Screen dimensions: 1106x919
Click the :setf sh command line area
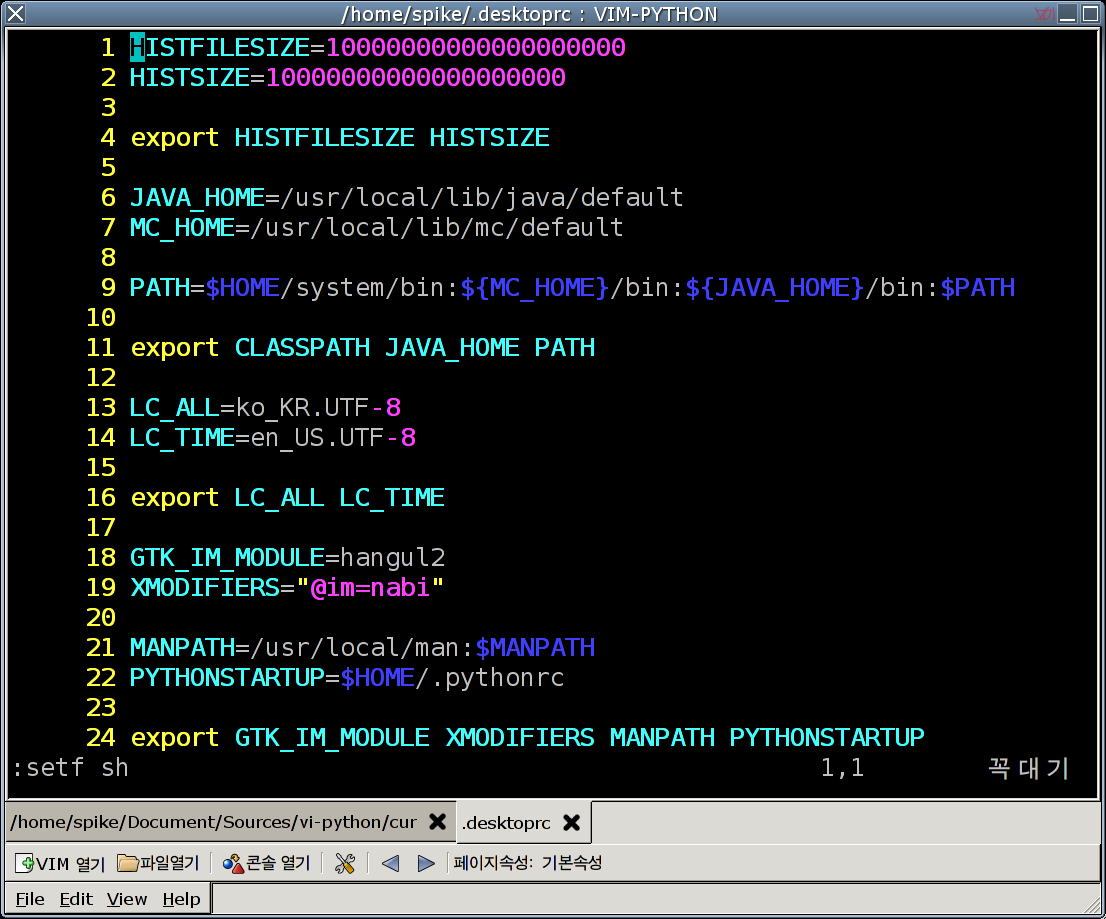tap(70, 768)
